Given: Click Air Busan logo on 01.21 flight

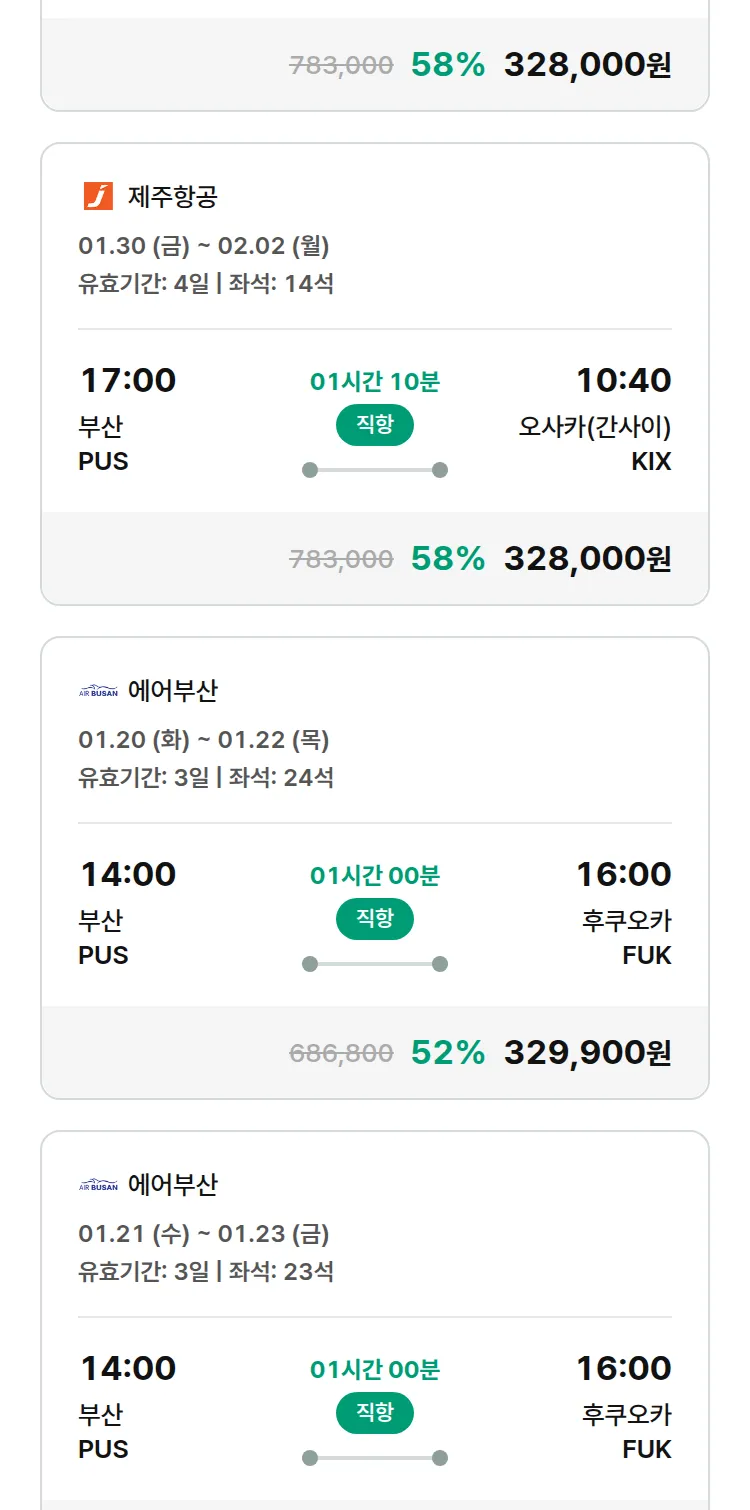Looking at the screenshot, I should [x=98, y=1185].
